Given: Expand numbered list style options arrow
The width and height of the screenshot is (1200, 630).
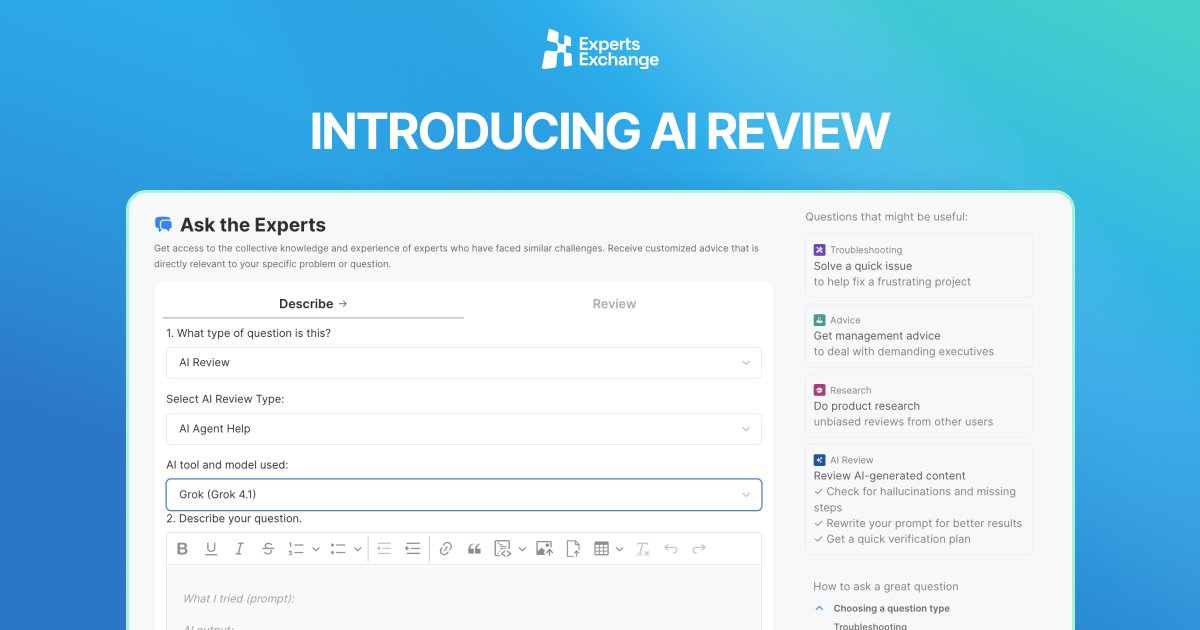Looking at the screenshot, I should click(x=316, y=549).
